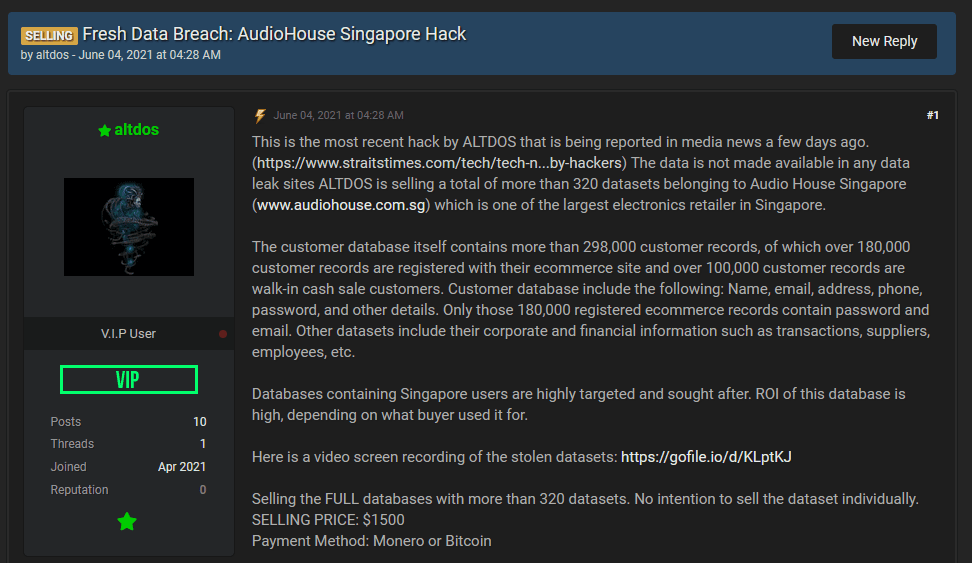Image resolution: width=972 pixels, height=563 pixels.
Task: View Posts count value 10
Action: (x=200, y=422)
